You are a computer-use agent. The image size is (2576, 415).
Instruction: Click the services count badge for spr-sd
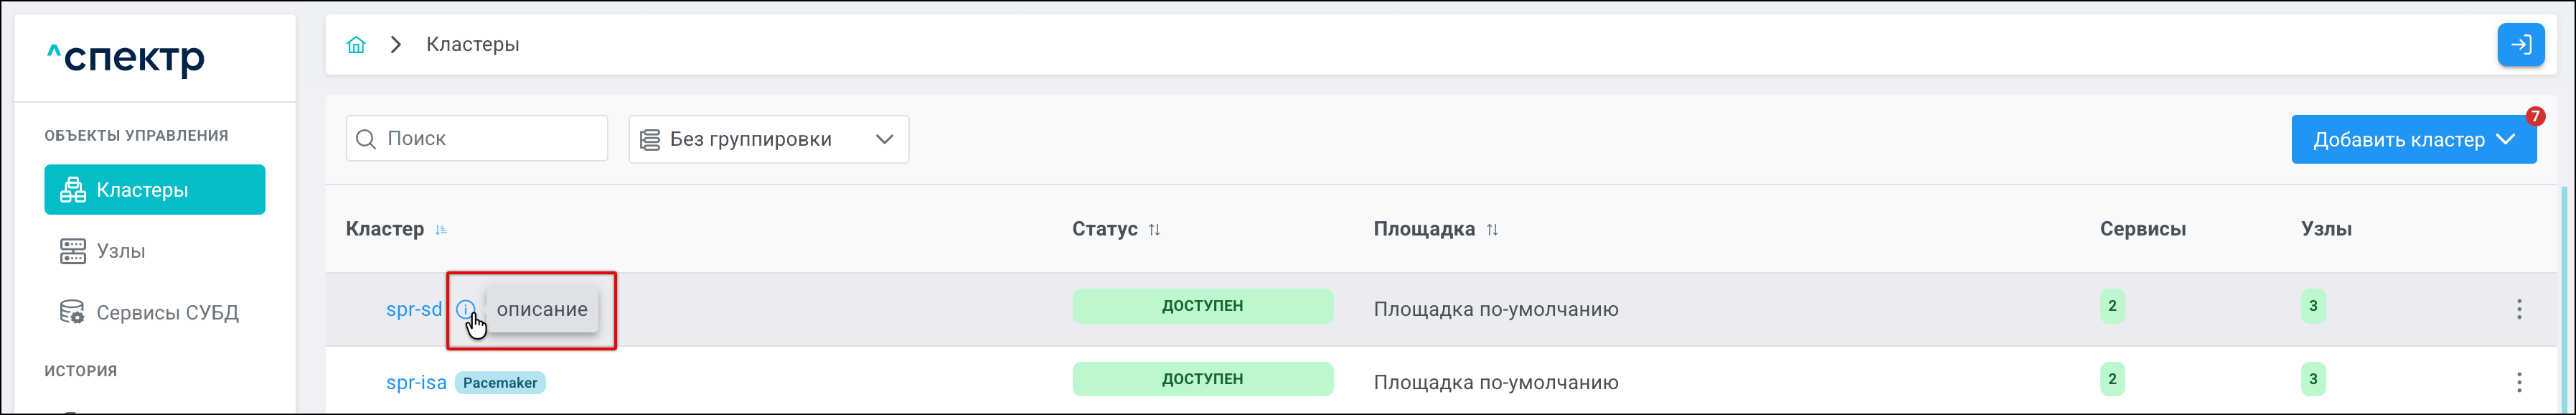[2112, 306]
